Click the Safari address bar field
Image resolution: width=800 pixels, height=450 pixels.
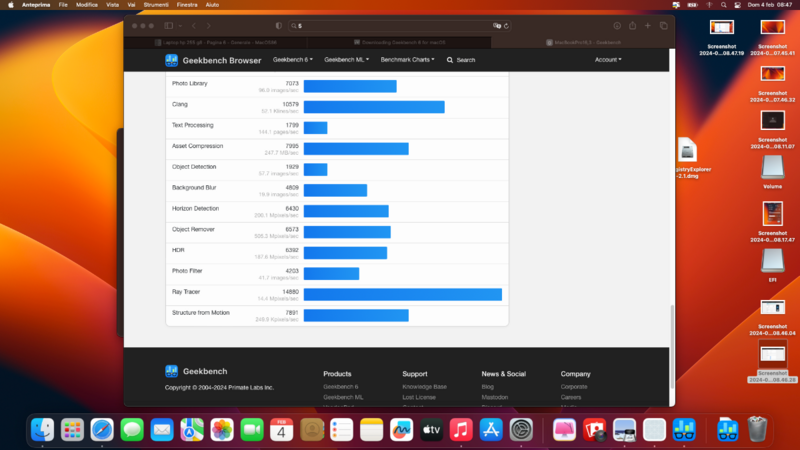(399, 26)
